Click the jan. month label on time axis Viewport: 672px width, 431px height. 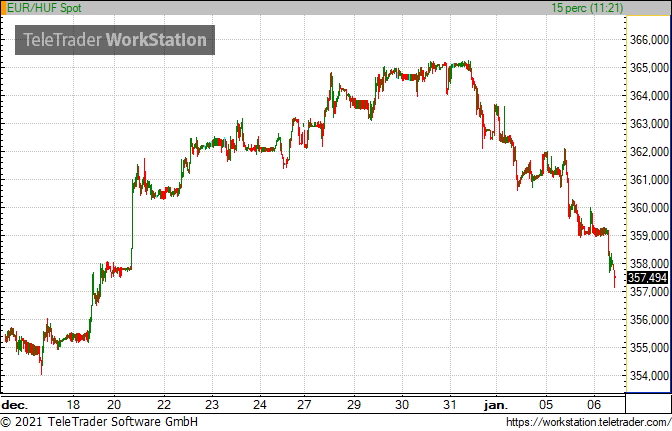pyautogui.click(x=496, y=405)
